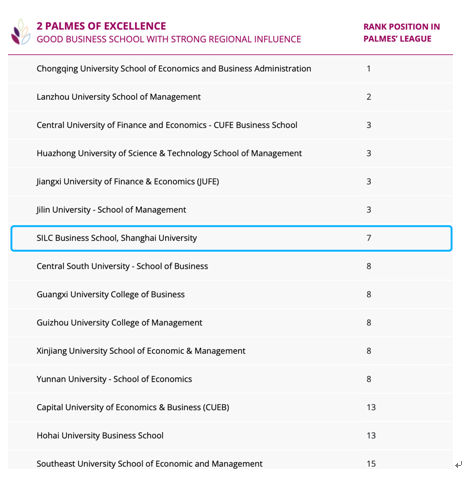Viewport: 464px width, 484px height.
Task: Open Hohai University Business School row
Action: pyautogui.click(x=230, y=436)
